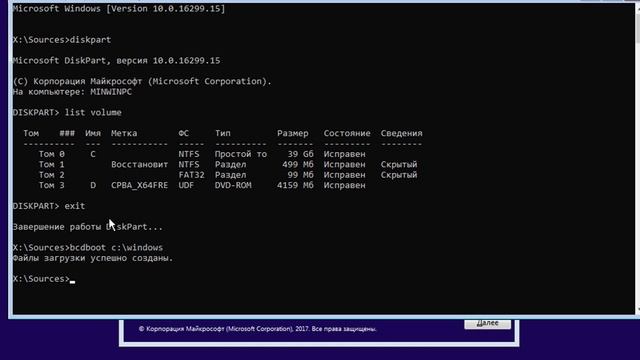This screenshot has width=640, height=360.
Task: Click the 'Том 3' row label
Action: coord(51,185)
